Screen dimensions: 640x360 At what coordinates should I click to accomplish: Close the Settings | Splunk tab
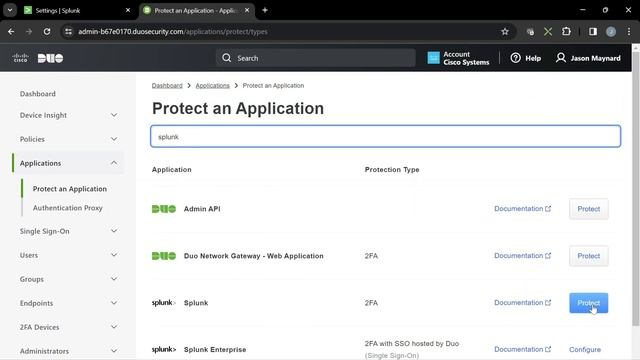[128, 10]
